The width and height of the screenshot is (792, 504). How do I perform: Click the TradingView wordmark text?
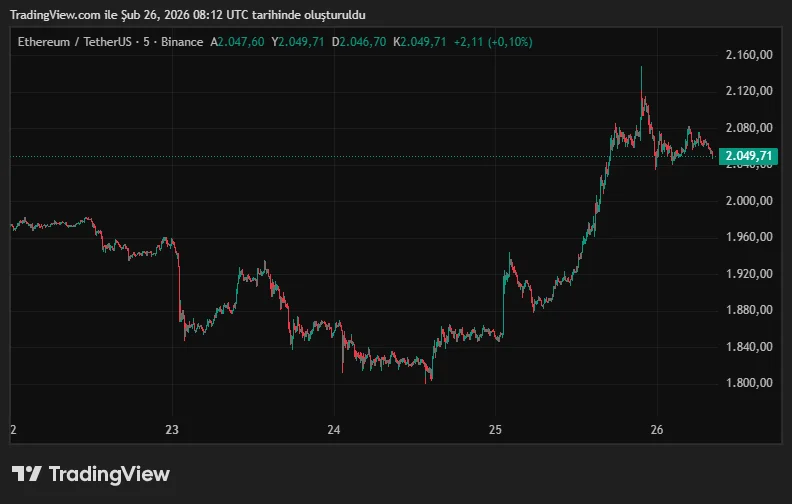(109, 474)
